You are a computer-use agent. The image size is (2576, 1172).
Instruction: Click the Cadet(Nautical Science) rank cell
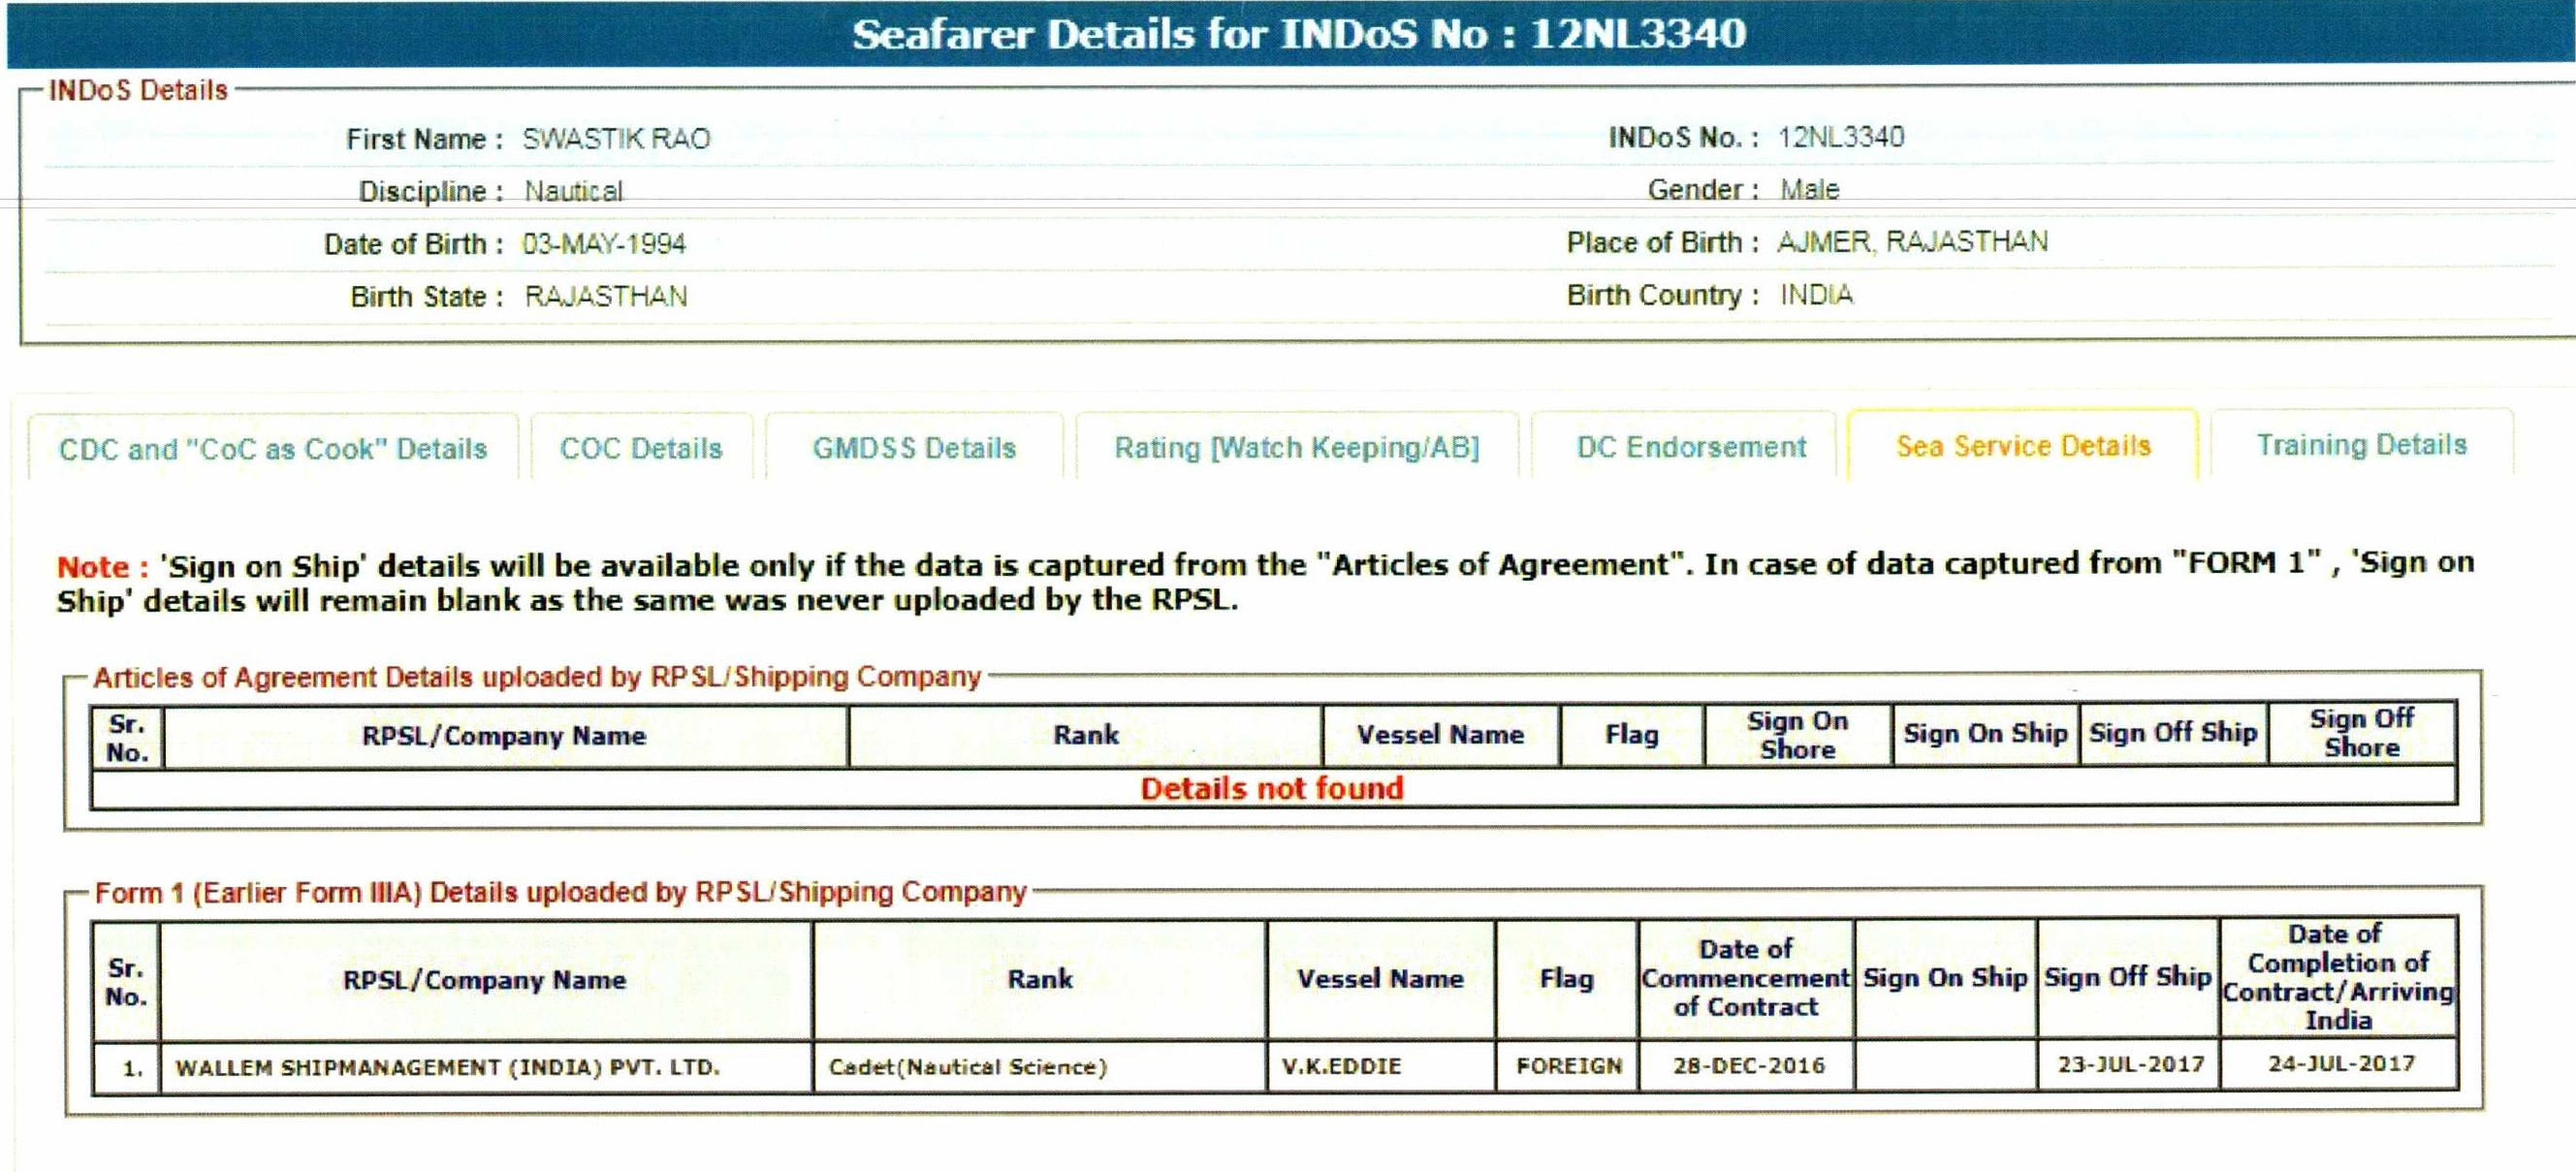[967, 1067]
